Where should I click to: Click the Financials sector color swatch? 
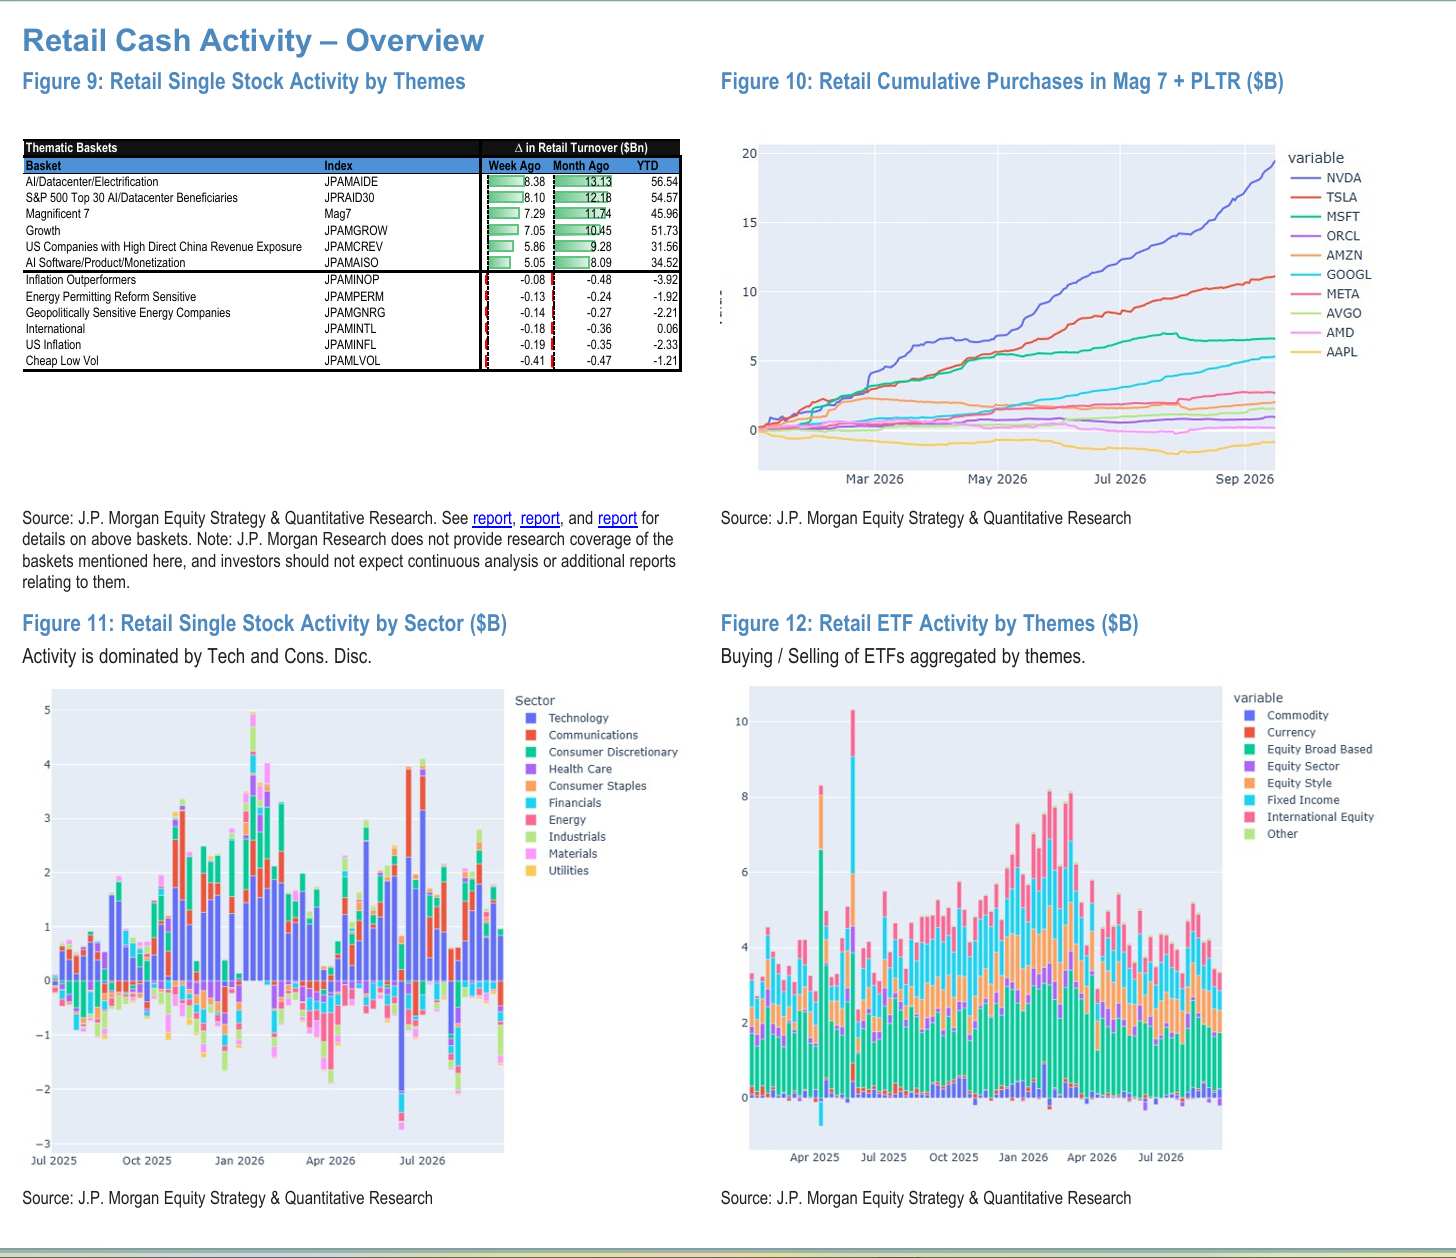pyautogui.click(x=531, y=803)
